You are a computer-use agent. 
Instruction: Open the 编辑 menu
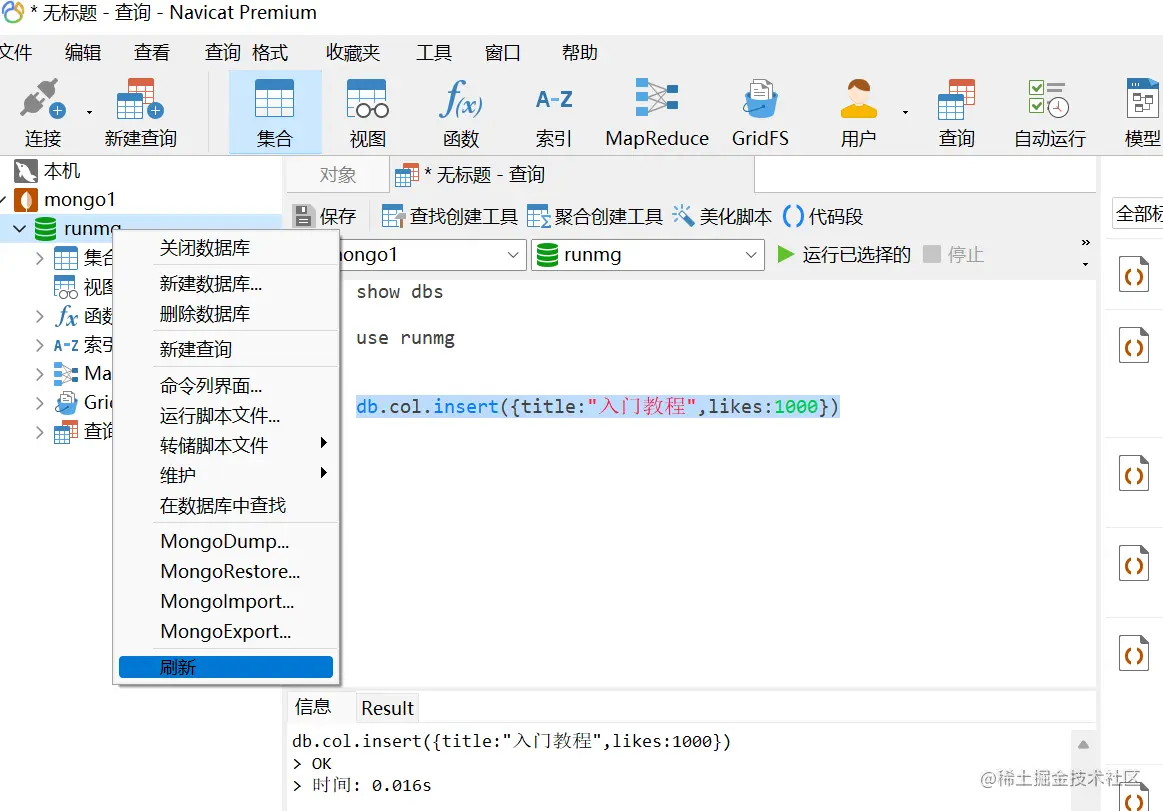(x=83, y=53)
